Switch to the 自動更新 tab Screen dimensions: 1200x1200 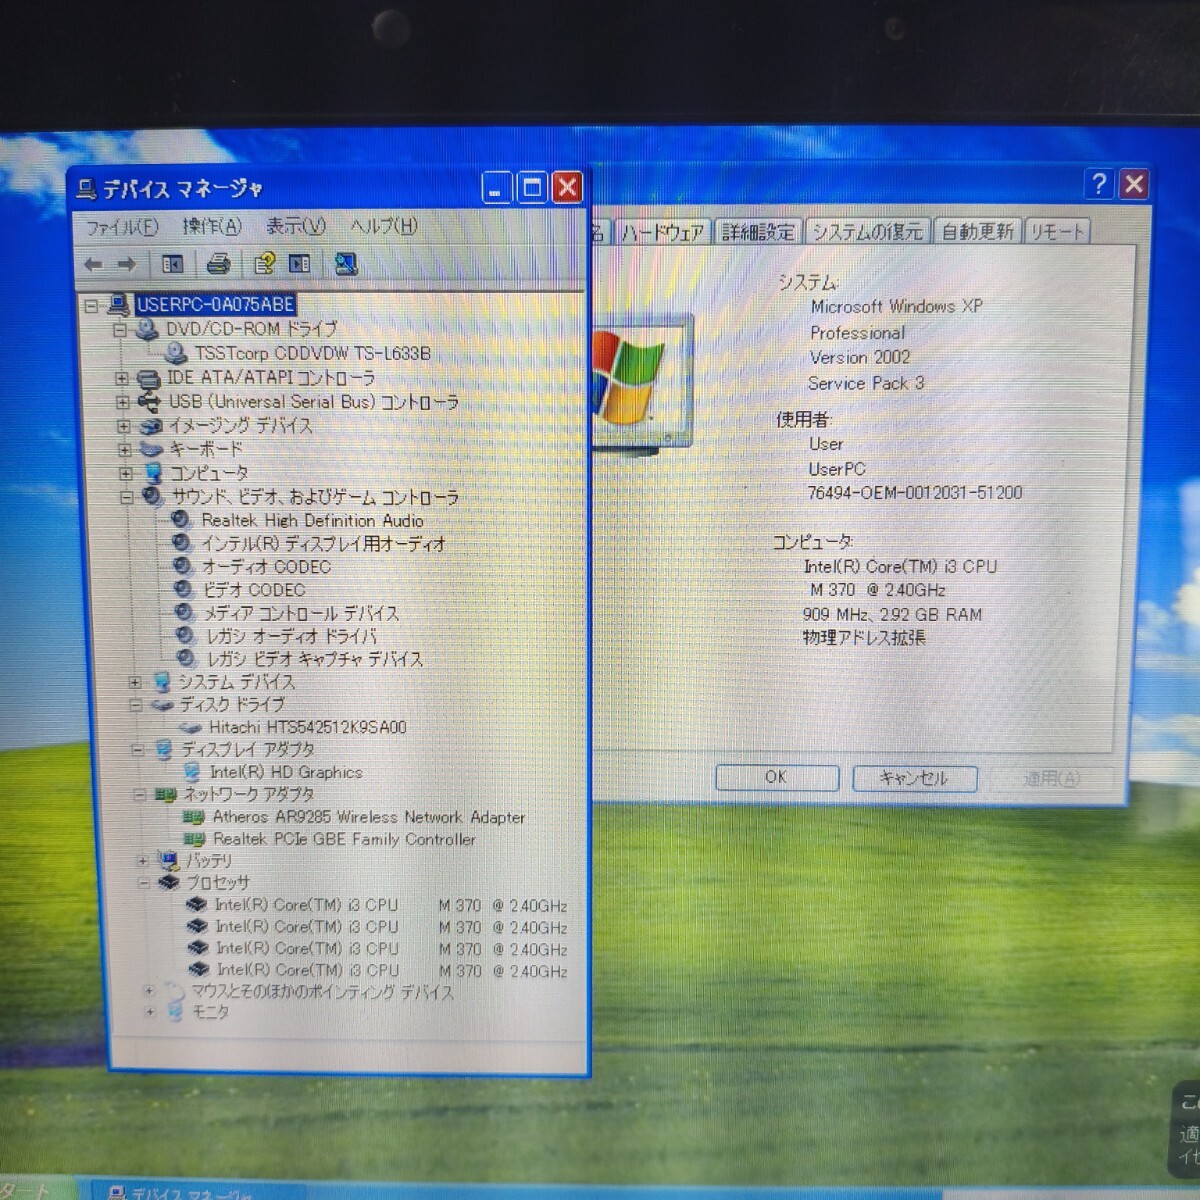[977, 232]
